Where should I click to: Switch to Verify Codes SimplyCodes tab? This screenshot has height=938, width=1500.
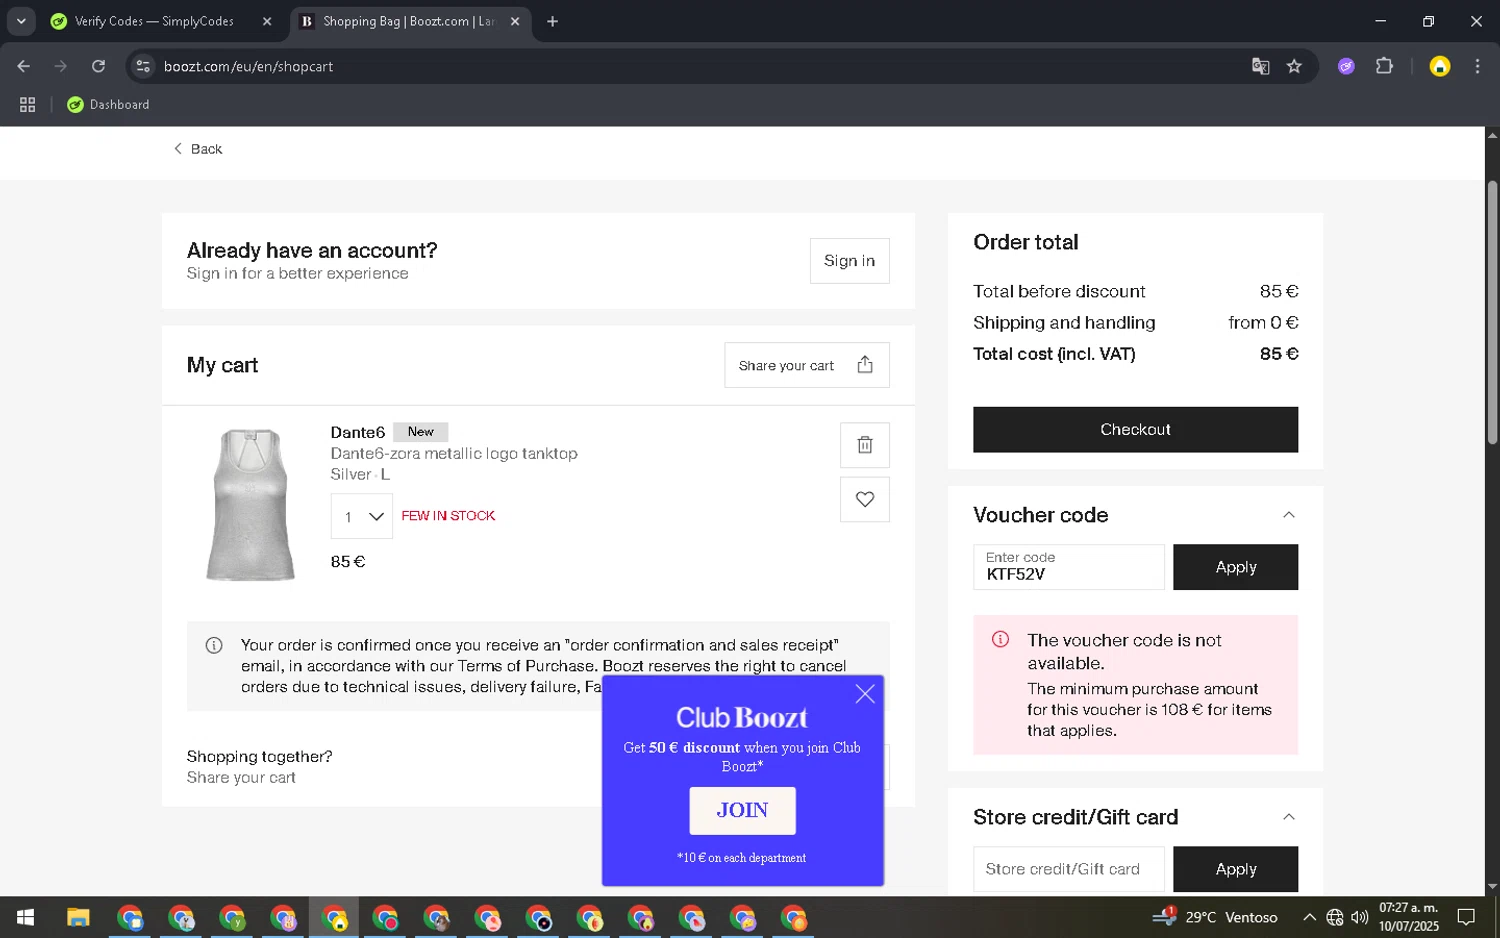pos(154,21)
